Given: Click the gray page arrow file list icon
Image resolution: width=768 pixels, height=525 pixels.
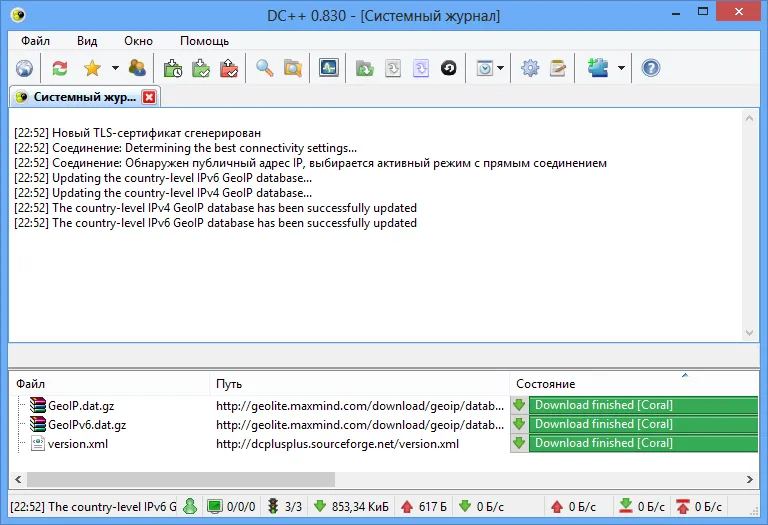Looking at the screenshot, I should (x=393, y=68).
